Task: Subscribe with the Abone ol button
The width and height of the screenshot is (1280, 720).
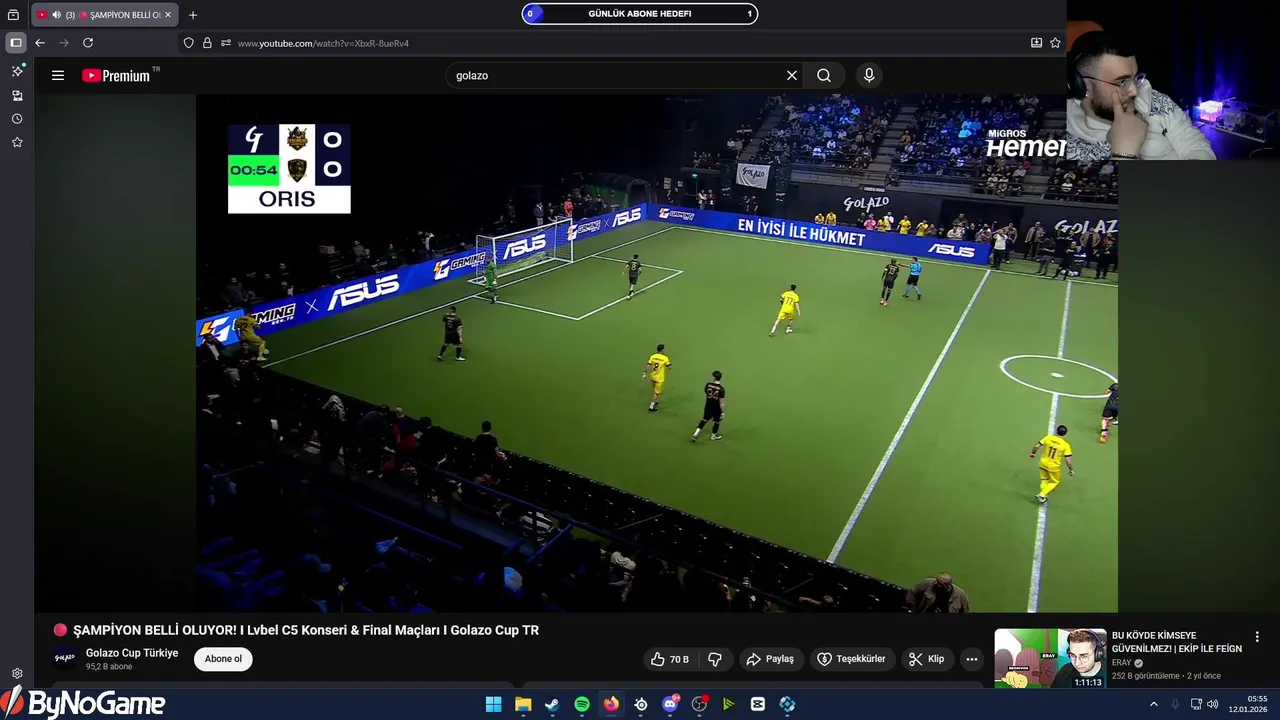Action: click(223, 659)
